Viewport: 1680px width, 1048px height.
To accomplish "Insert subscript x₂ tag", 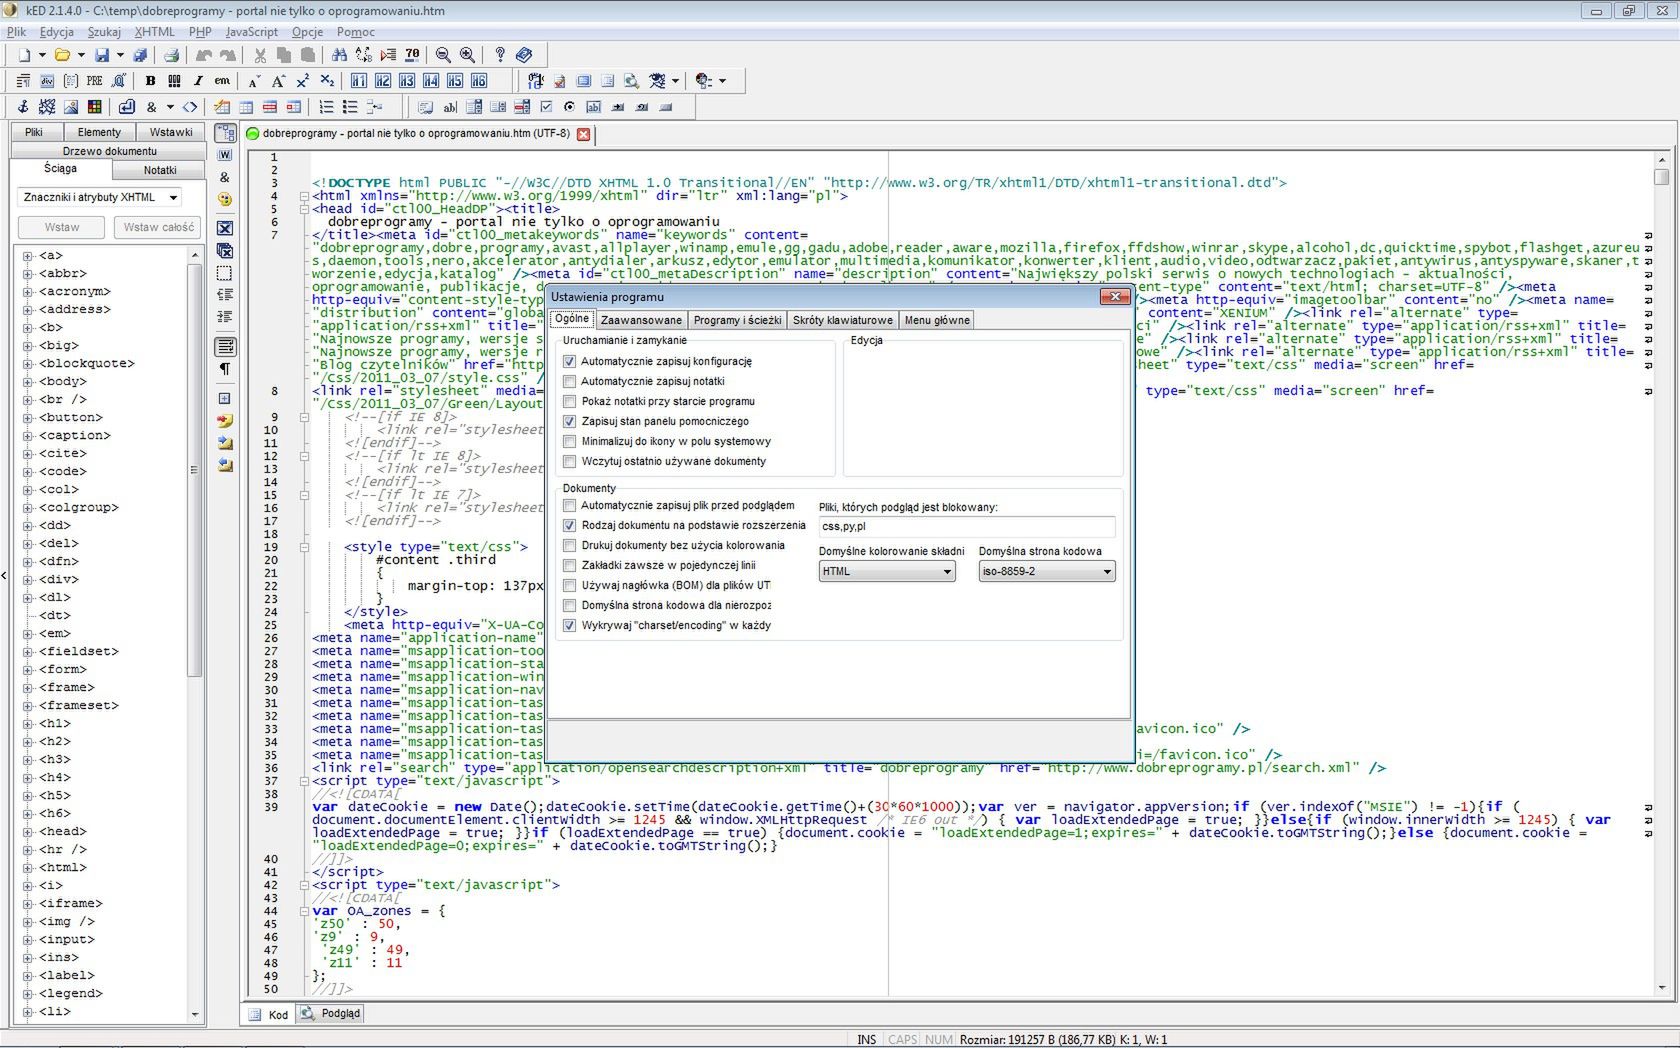I will coord(326,81).
